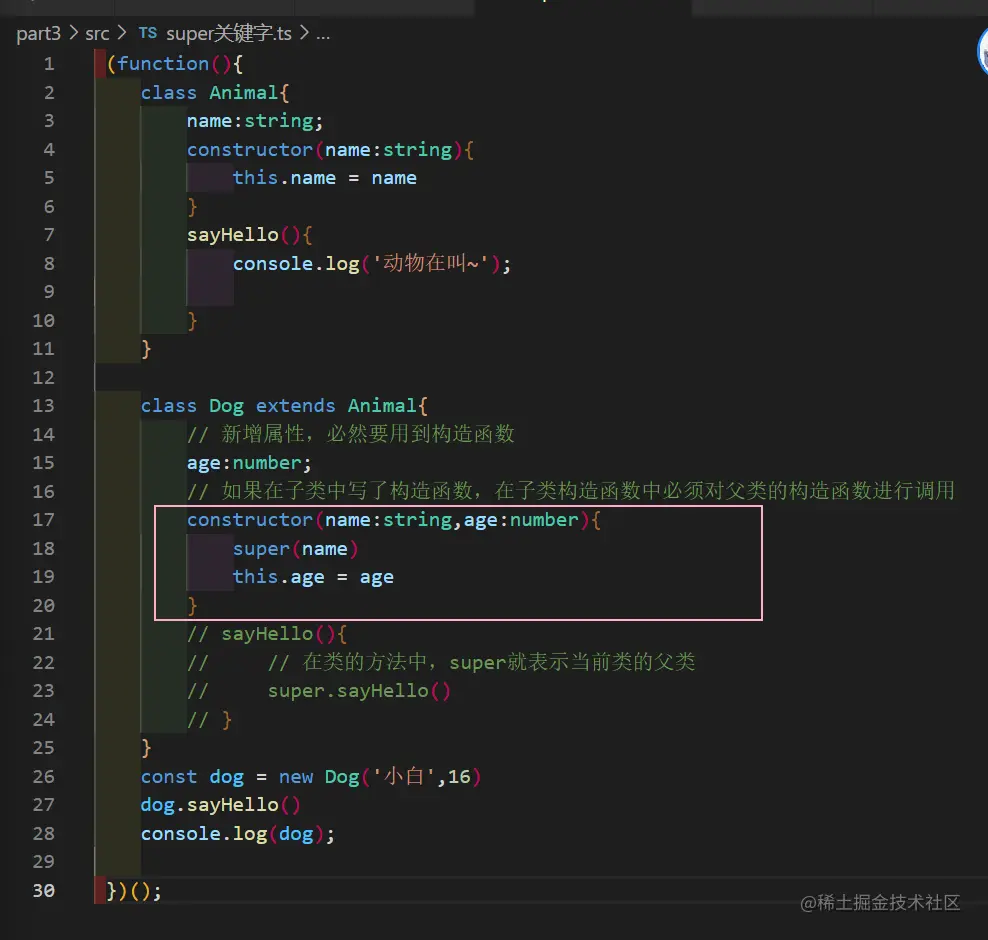This screenshot has width=988, height=940.
Task: Click line number 1 in the gutter
Action: coord(49,64)
